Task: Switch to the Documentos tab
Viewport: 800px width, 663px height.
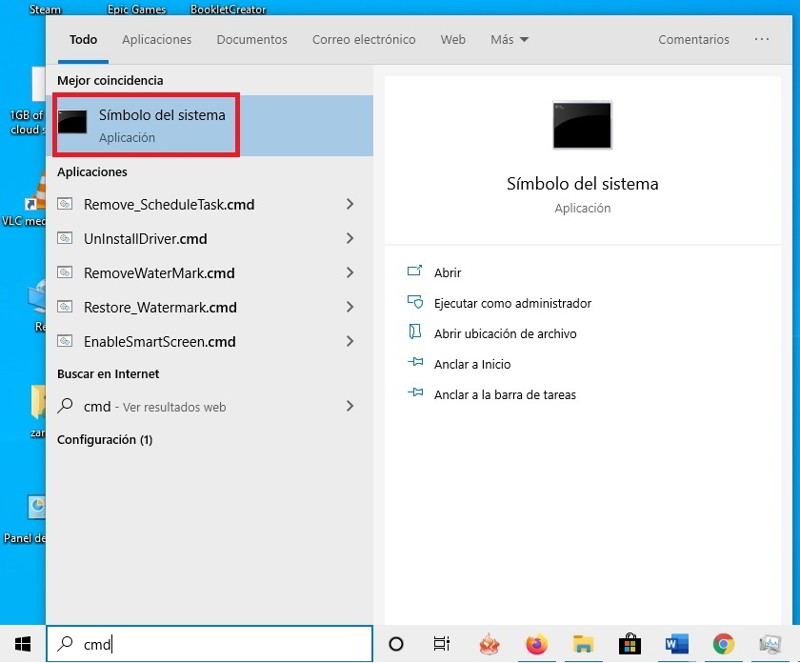Action: [x=252, y=40]
